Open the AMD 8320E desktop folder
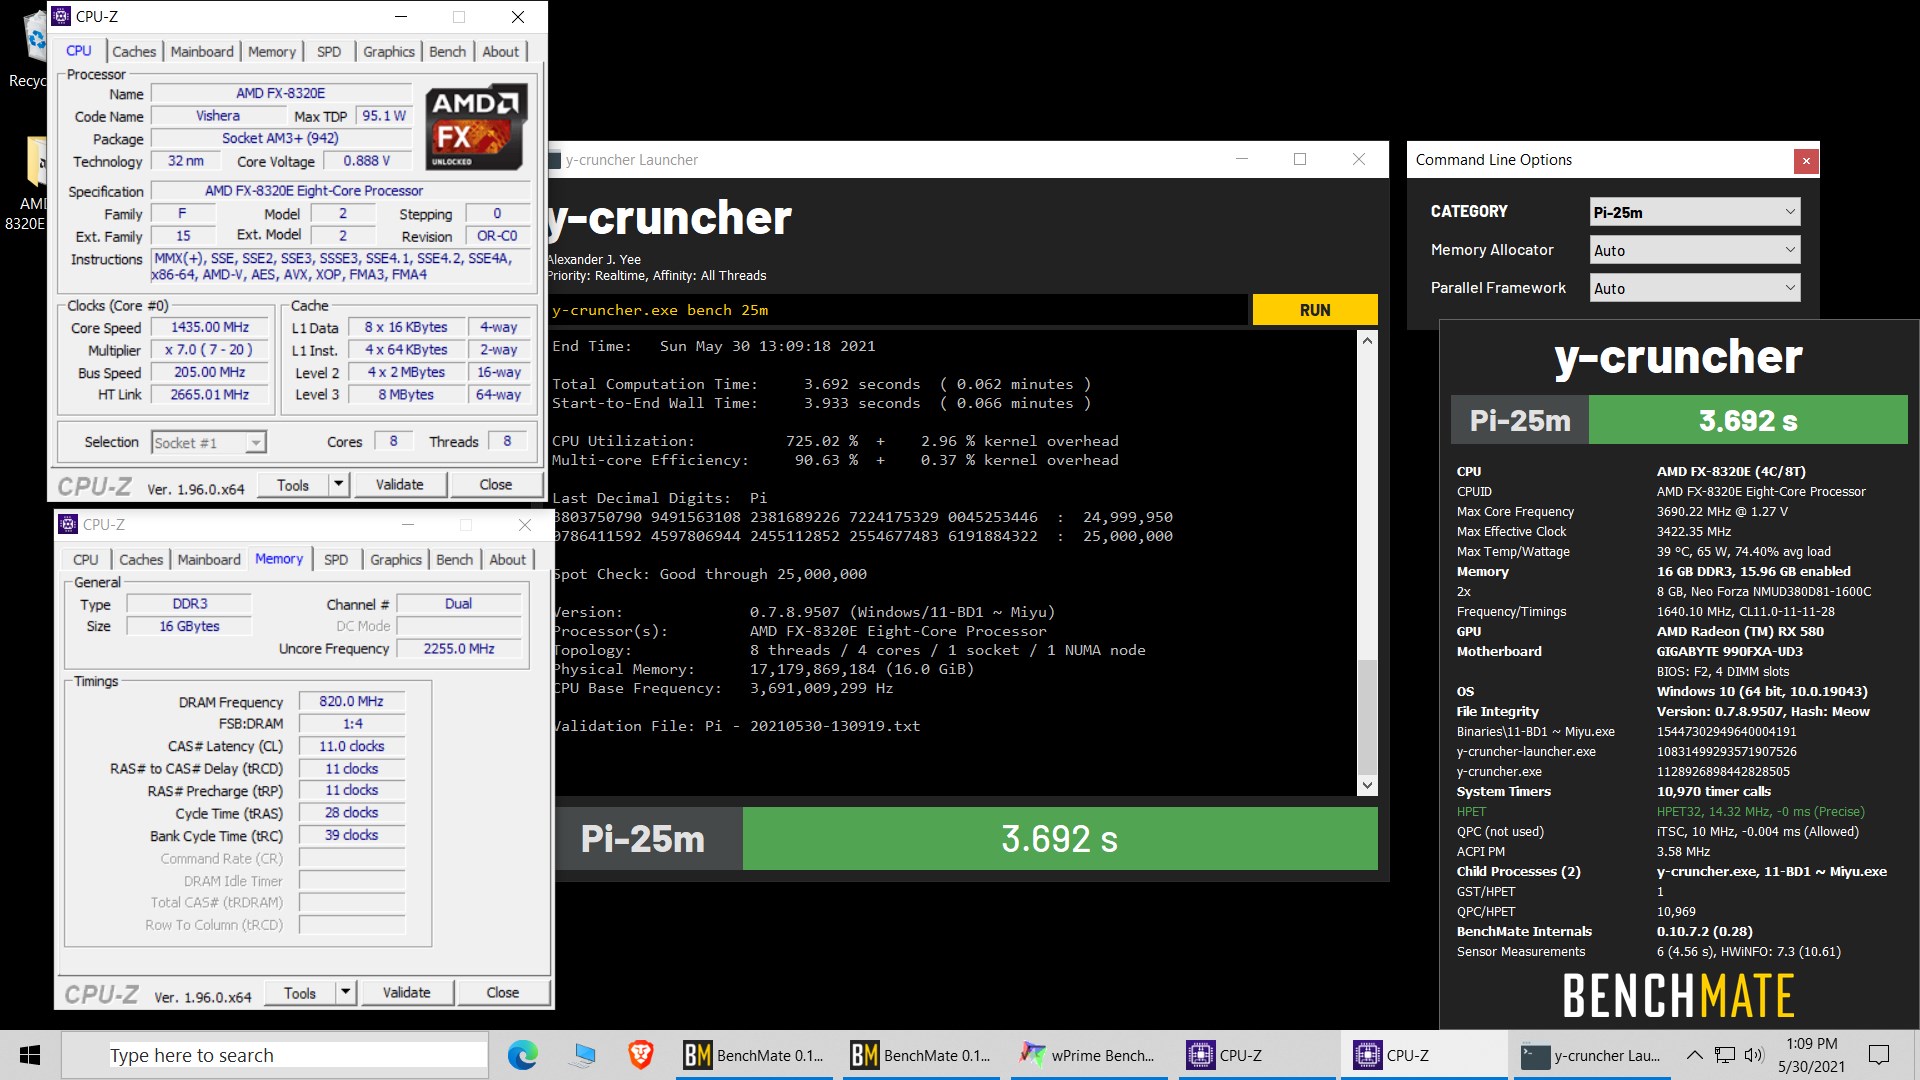Screen dimensions: 1920x1080 pyautogui.click(x=28, y=185)
